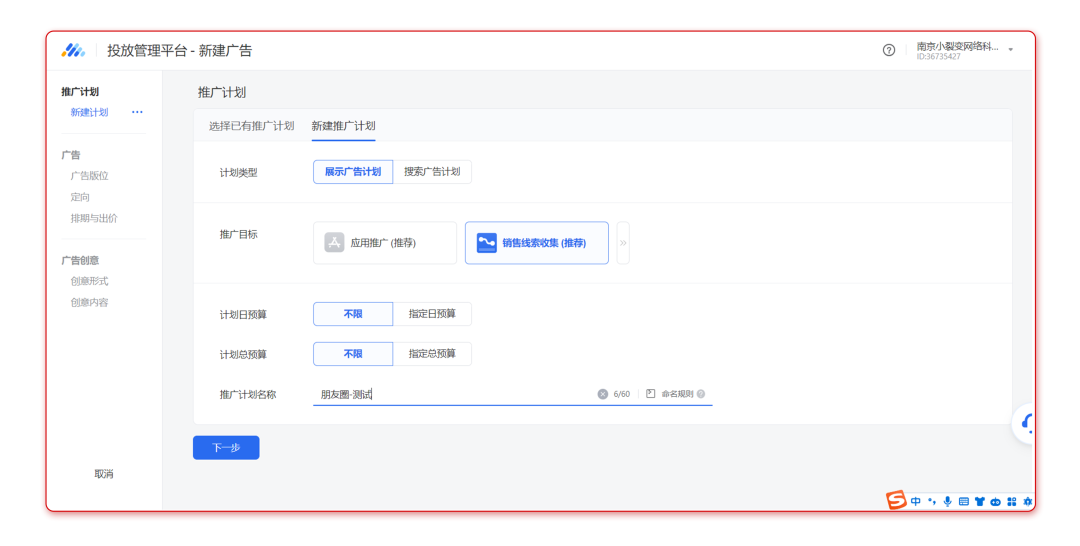The image size is (1080, 546).
Task: Select 搜索广告计划 plan type
Action: (432, 172)
